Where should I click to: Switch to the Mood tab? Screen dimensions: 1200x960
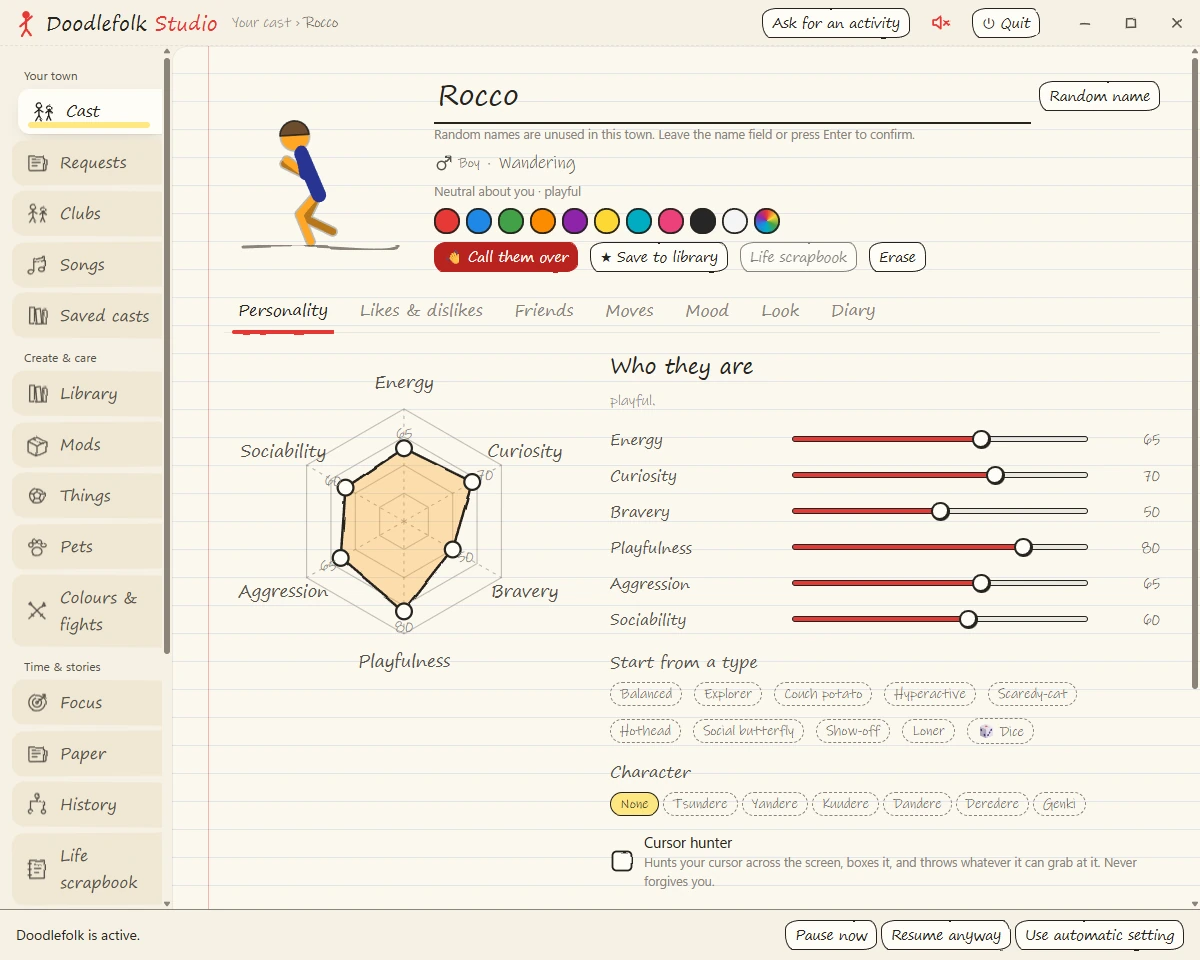tap(707, 310)
